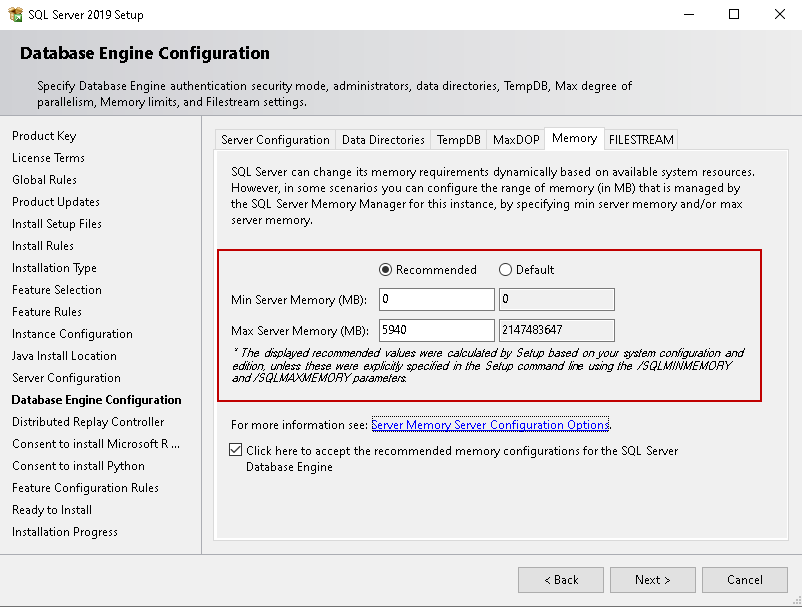This screenshot has width=802, height=607.
Task: Click the Install Setup Files step
Action: (x=57, y=223)
